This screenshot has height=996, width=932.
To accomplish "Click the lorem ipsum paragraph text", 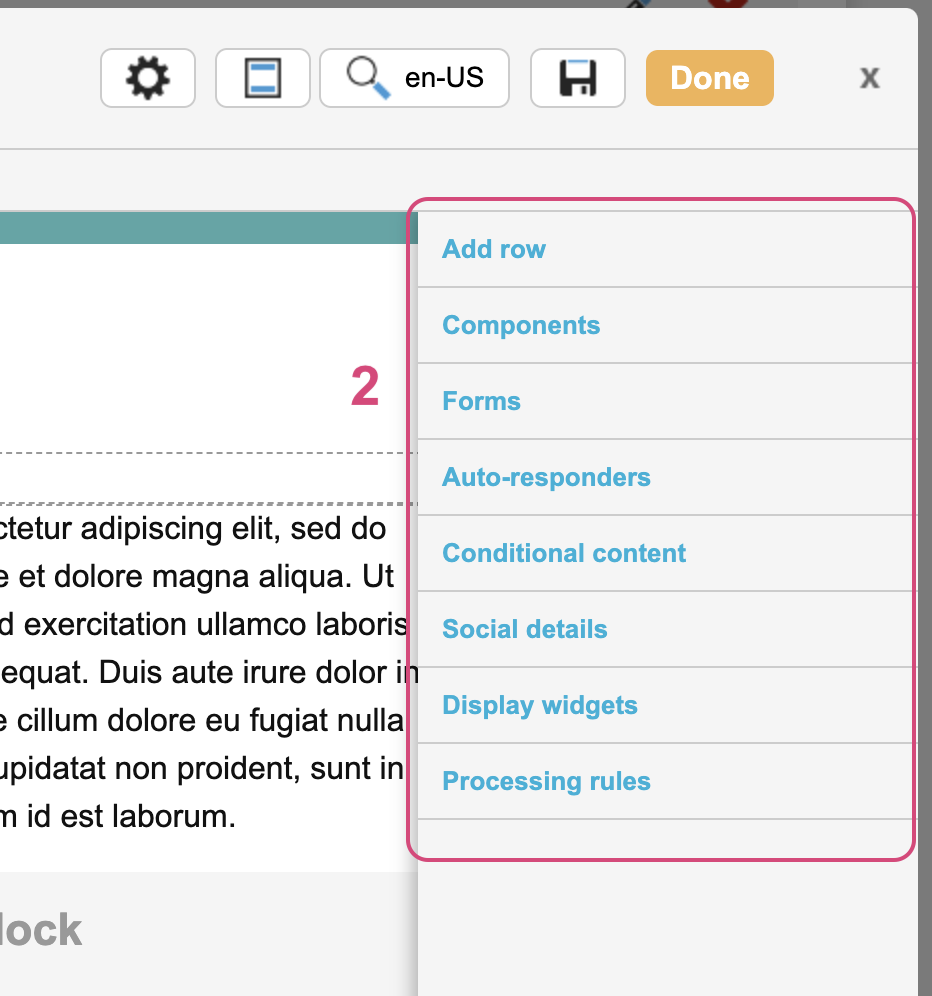I will tap(200, 672).
